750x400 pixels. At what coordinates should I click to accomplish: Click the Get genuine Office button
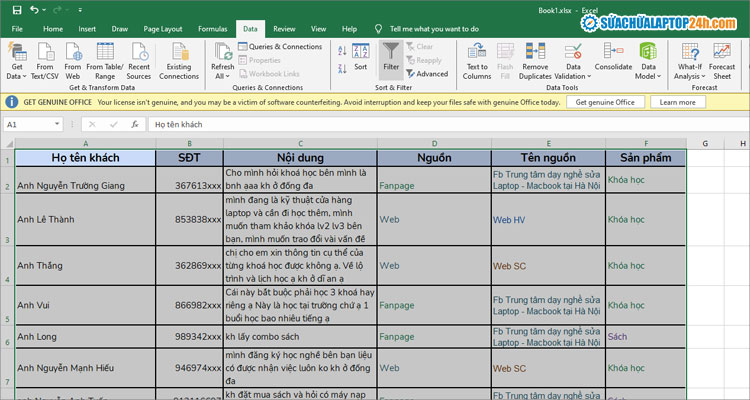pos(605,102)
